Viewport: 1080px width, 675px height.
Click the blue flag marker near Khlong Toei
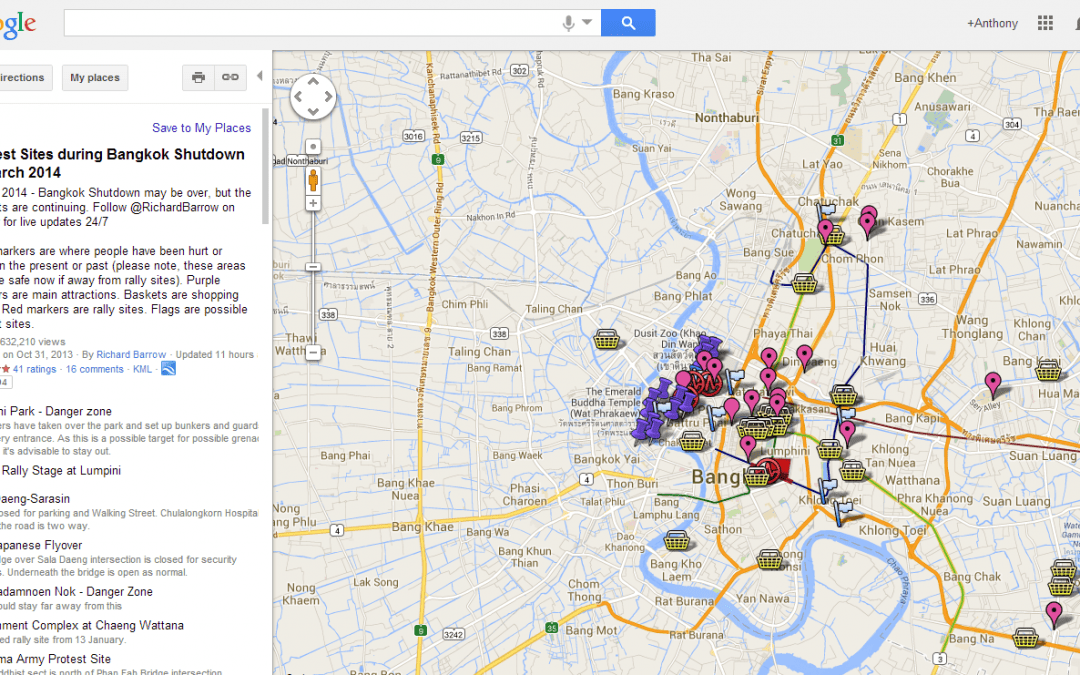point(843,512)
